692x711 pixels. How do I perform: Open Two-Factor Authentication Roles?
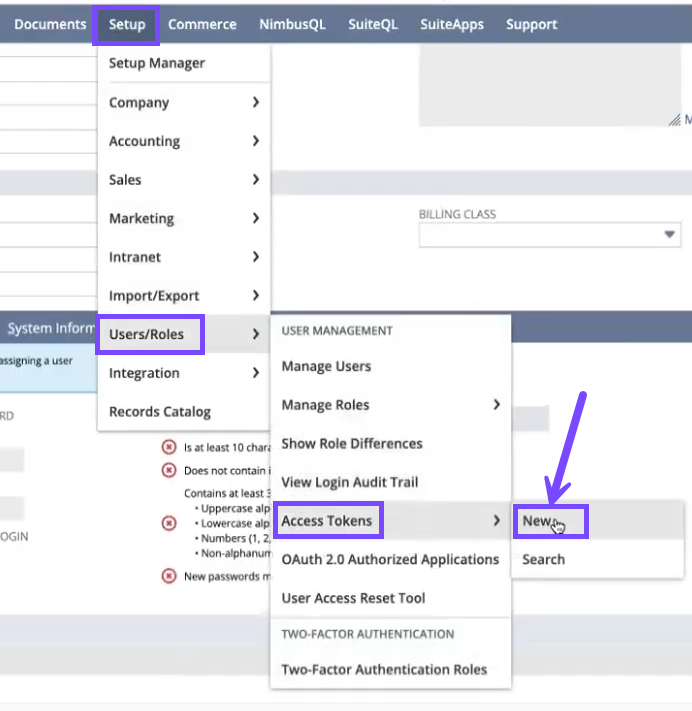[x=384, y=669]
